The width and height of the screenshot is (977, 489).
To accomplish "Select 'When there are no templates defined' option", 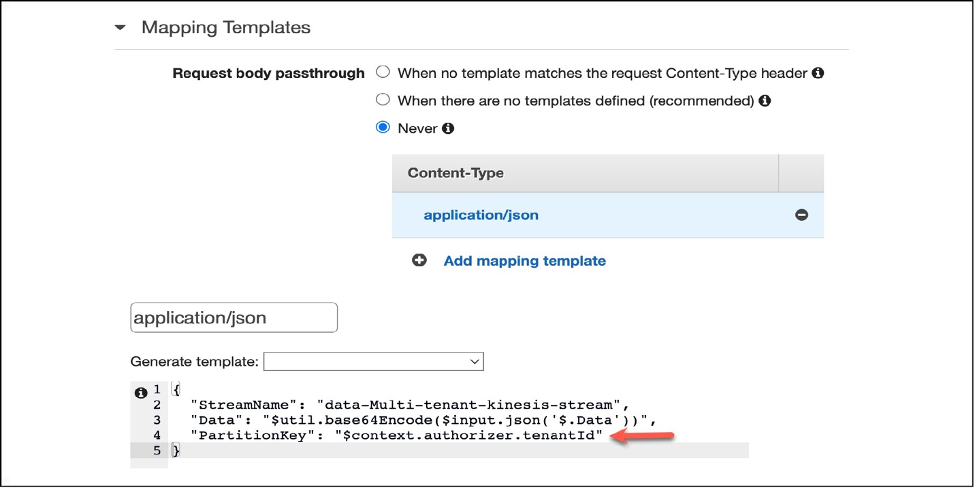I will click(383, 100).
